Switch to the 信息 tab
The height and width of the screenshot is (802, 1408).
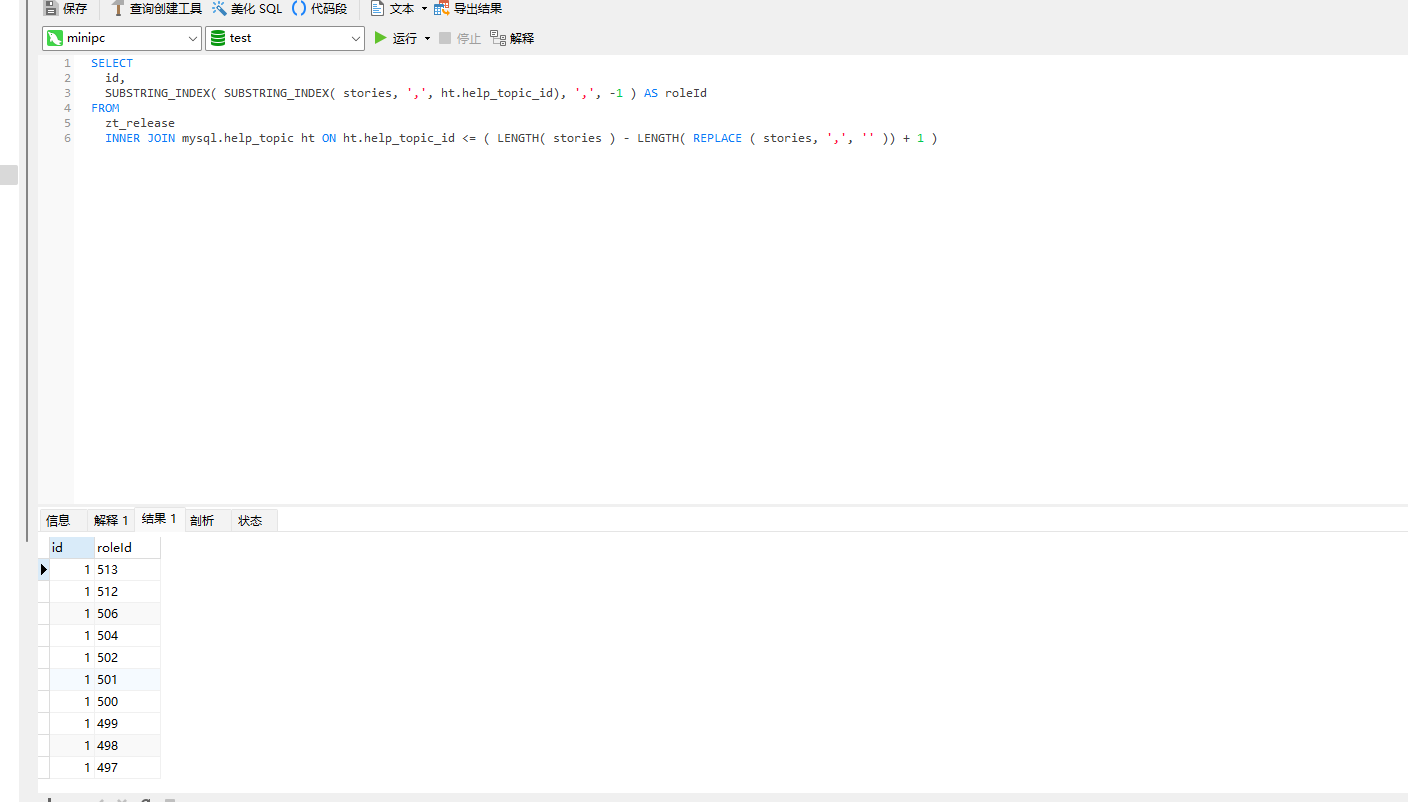coord(58,520)
